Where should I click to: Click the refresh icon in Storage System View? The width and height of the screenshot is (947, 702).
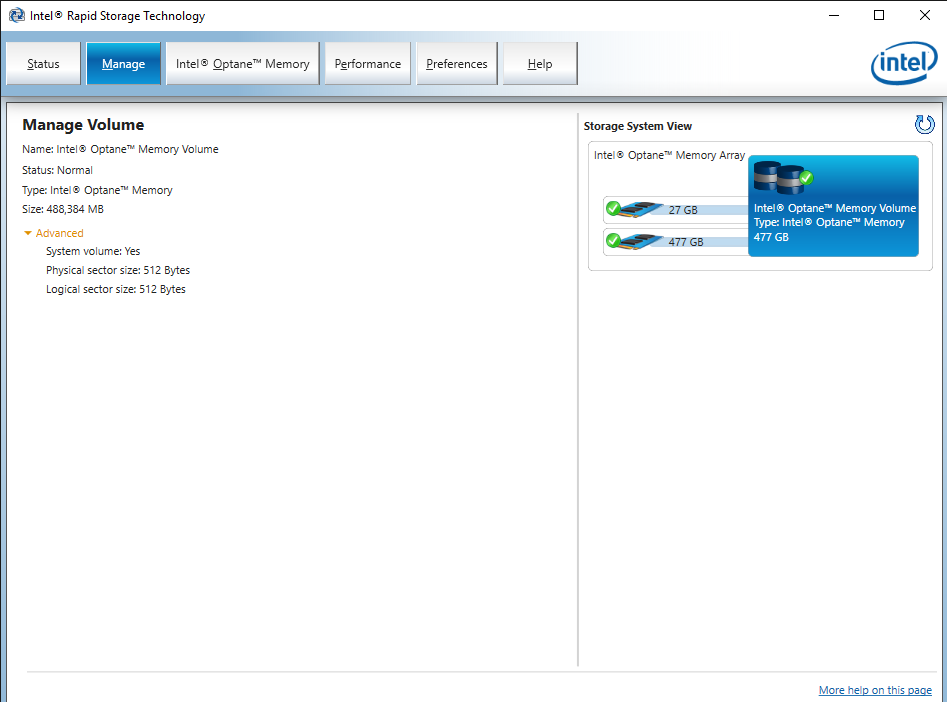tap(924, 124)
